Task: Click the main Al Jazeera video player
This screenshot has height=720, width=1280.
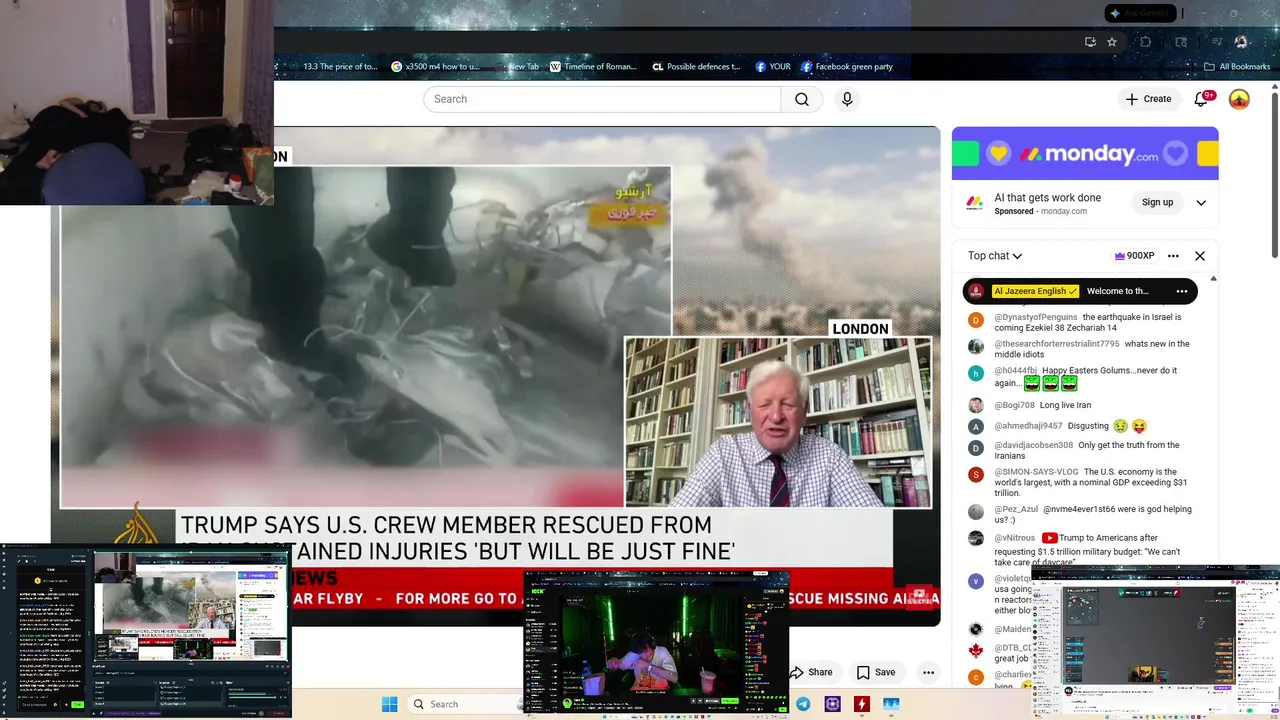Action: (x=496, y=376)
